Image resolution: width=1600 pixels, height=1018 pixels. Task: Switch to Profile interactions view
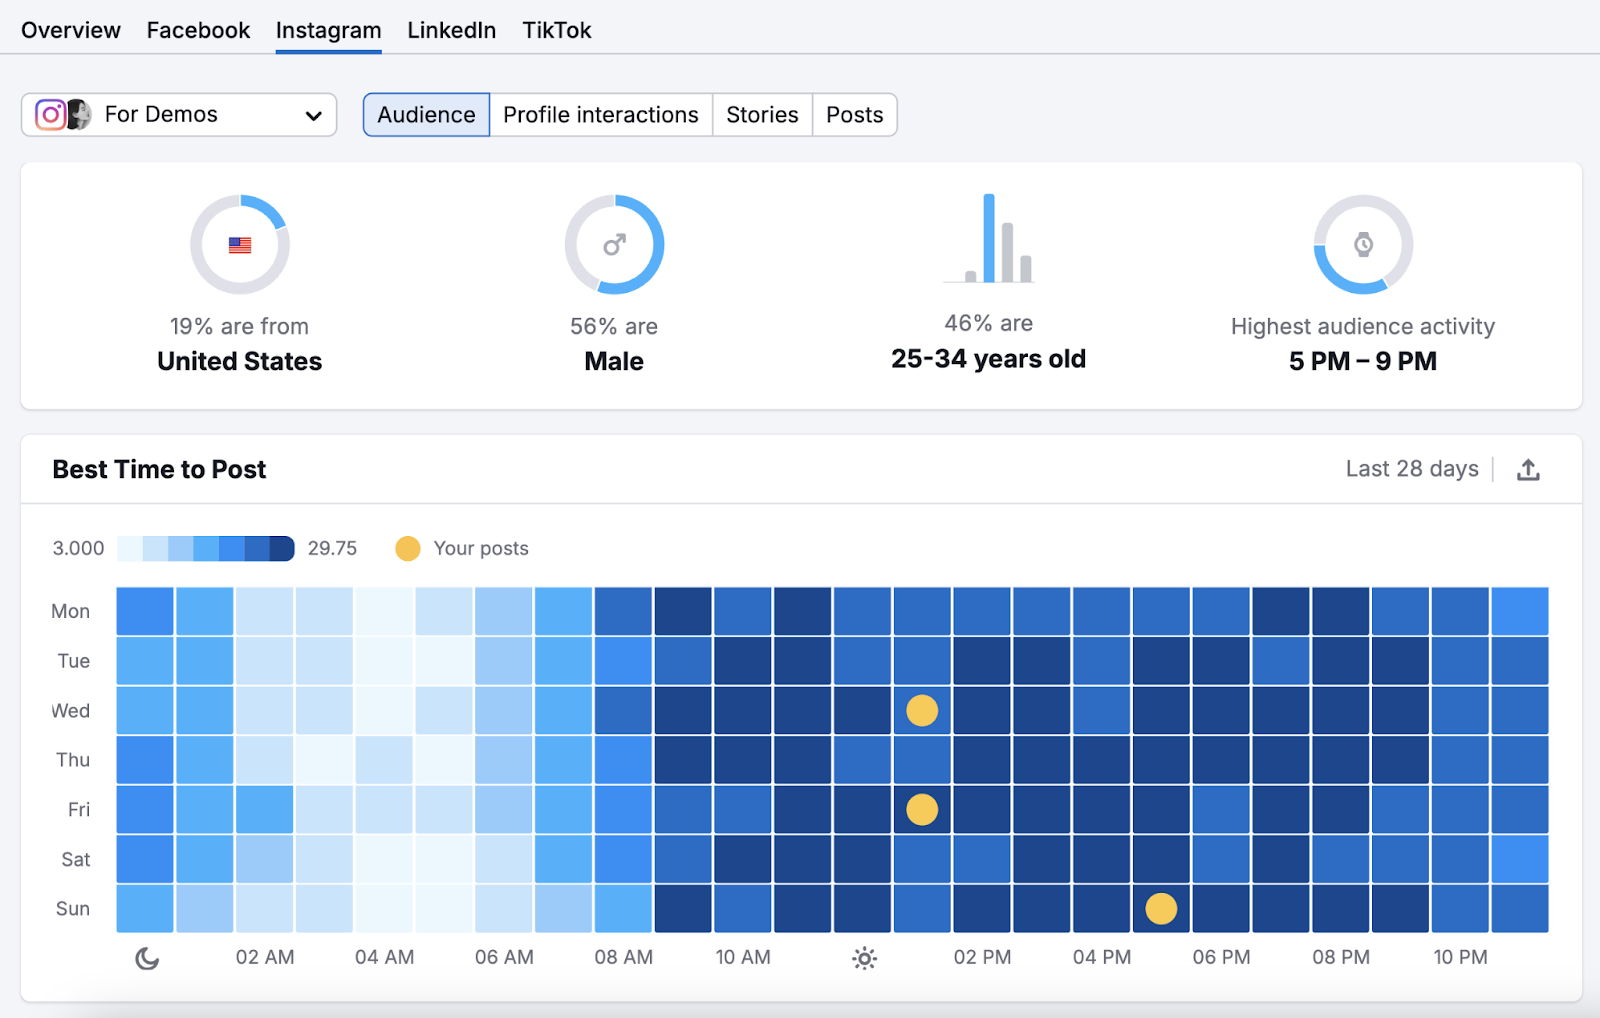(x=601, y=115)
